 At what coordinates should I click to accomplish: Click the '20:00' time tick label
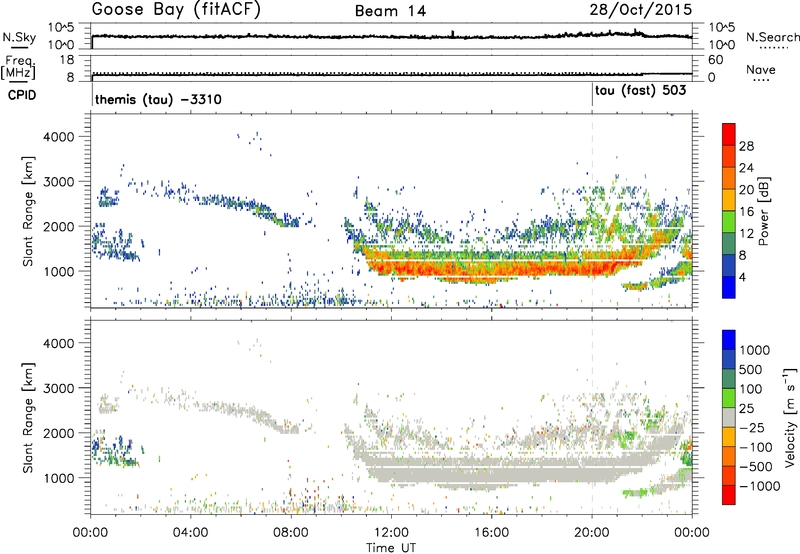click(592, 533)
